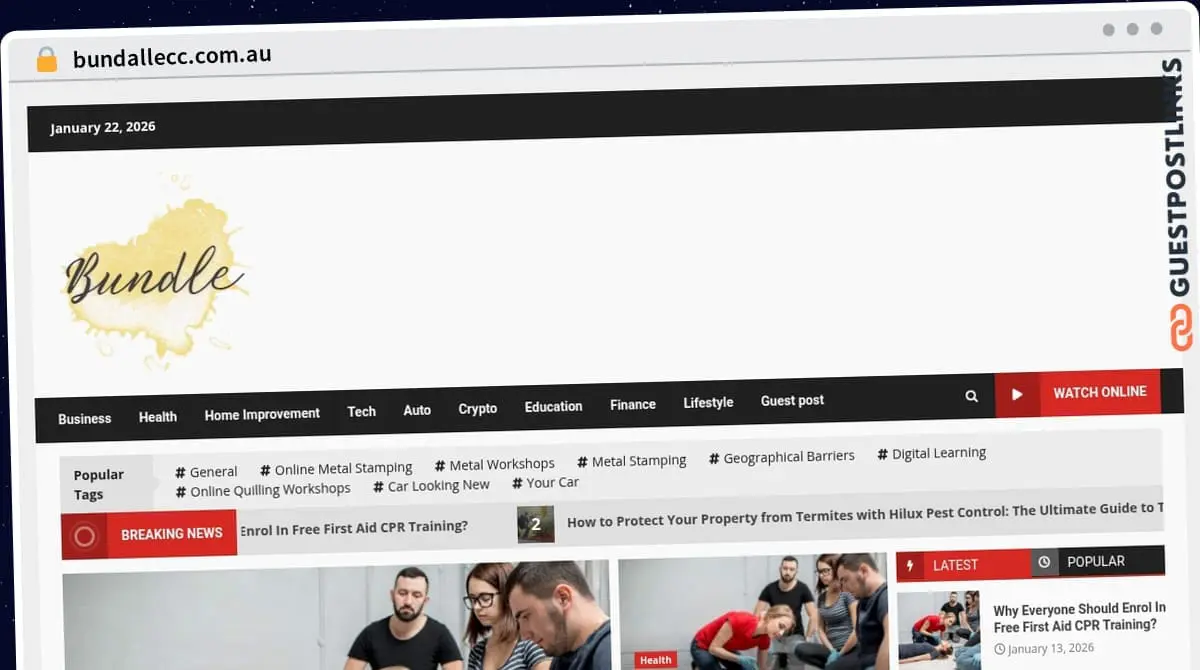Switch to the POPULAR tab
The width and height of the screenshot is (1200, 670).
tap(1096, 561)
